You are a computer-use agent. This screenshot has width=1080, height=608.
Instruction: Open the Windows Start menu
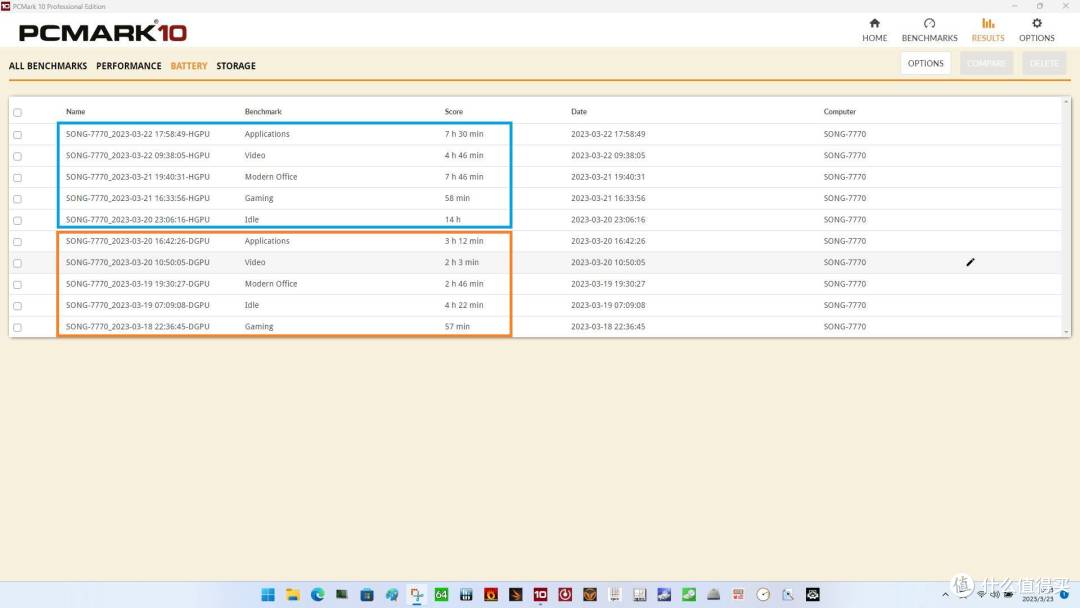coord(268,594)
